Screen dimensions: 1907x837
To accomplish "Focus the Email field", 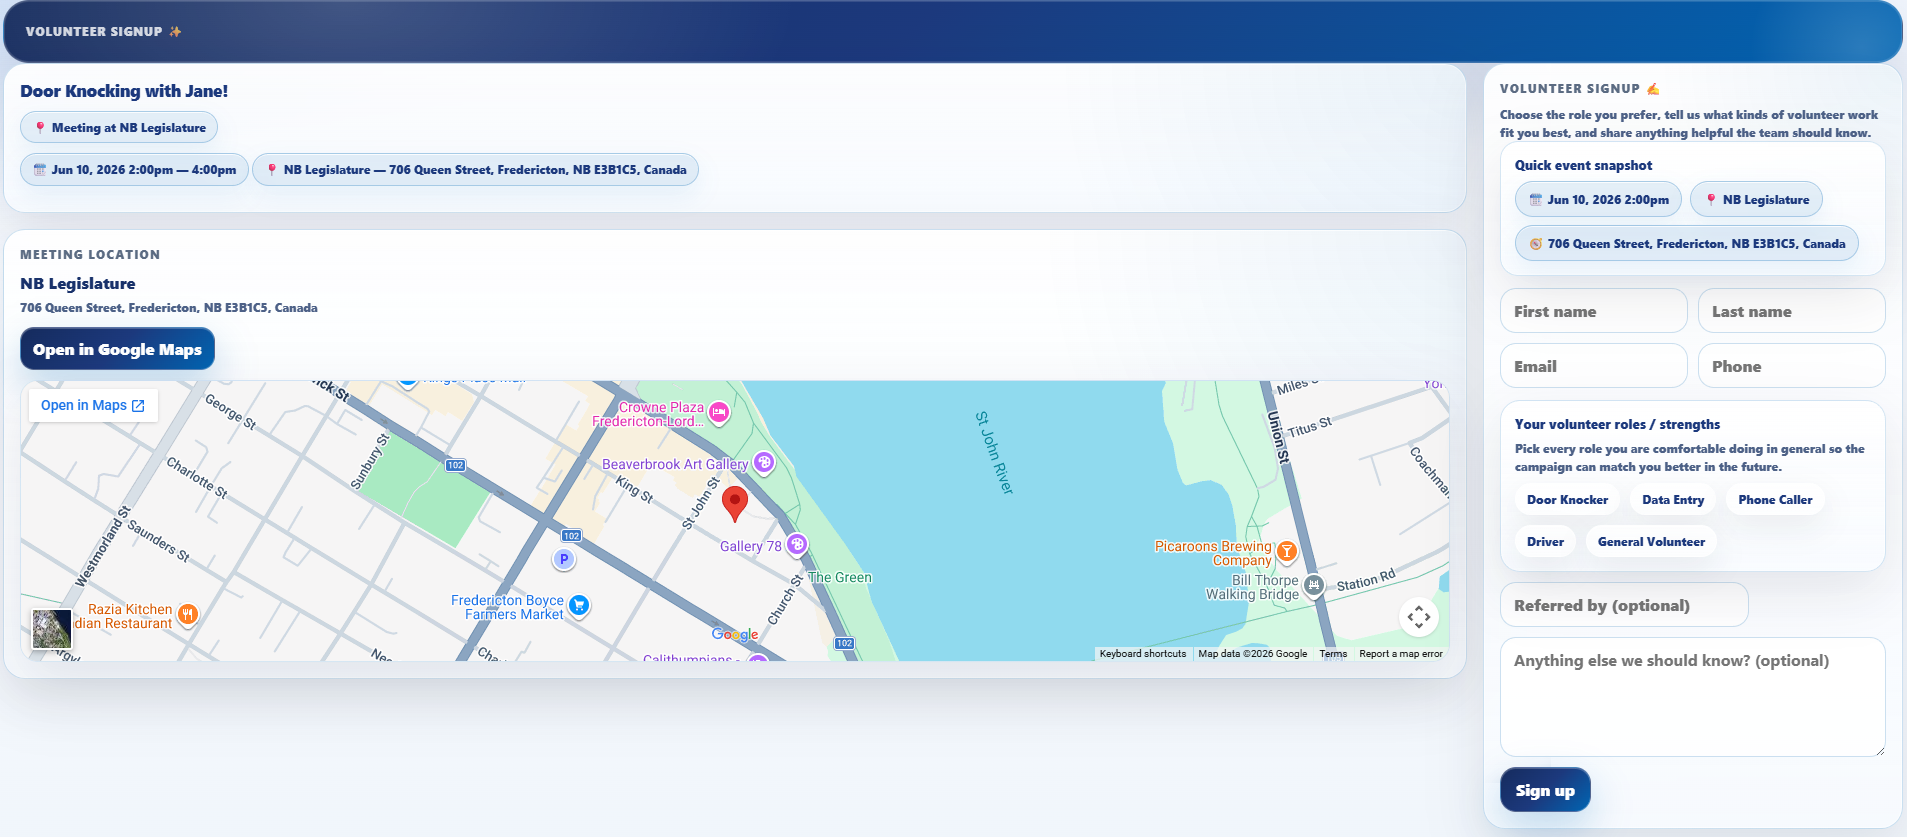I will pos(1593,366).
